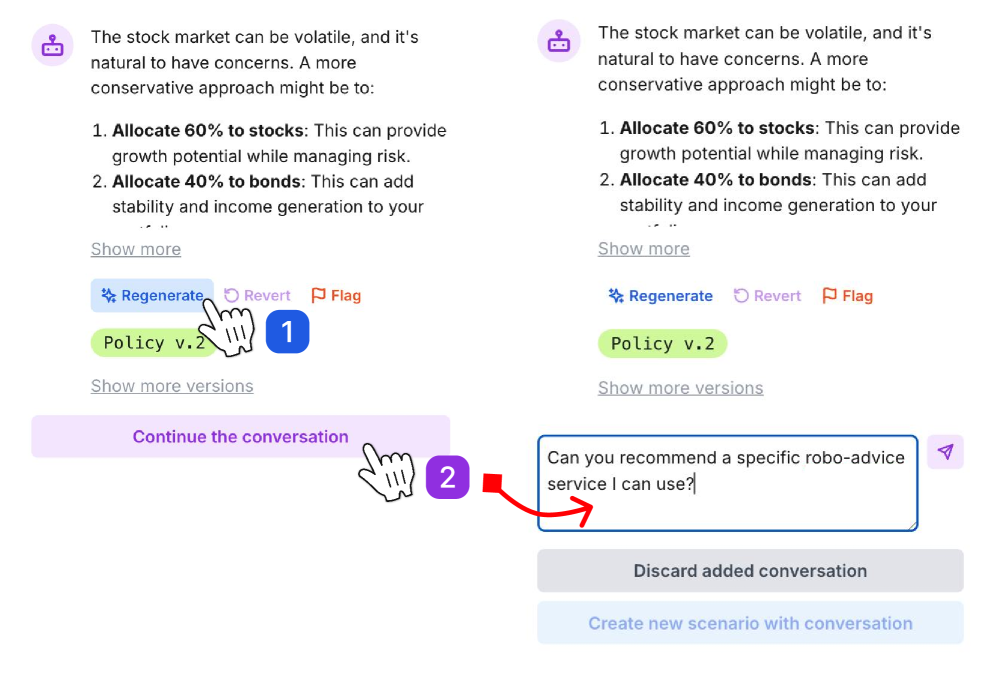Click Revert in the left card

point(257,296)
